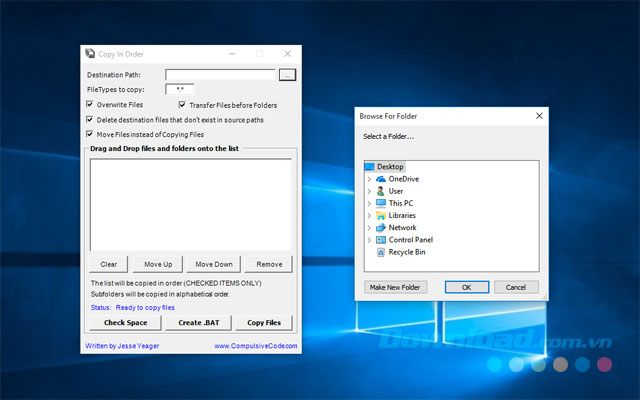640x400 pixels.
Task: Open the www.CompulsiveCode.com link
Action: [256, 346]
